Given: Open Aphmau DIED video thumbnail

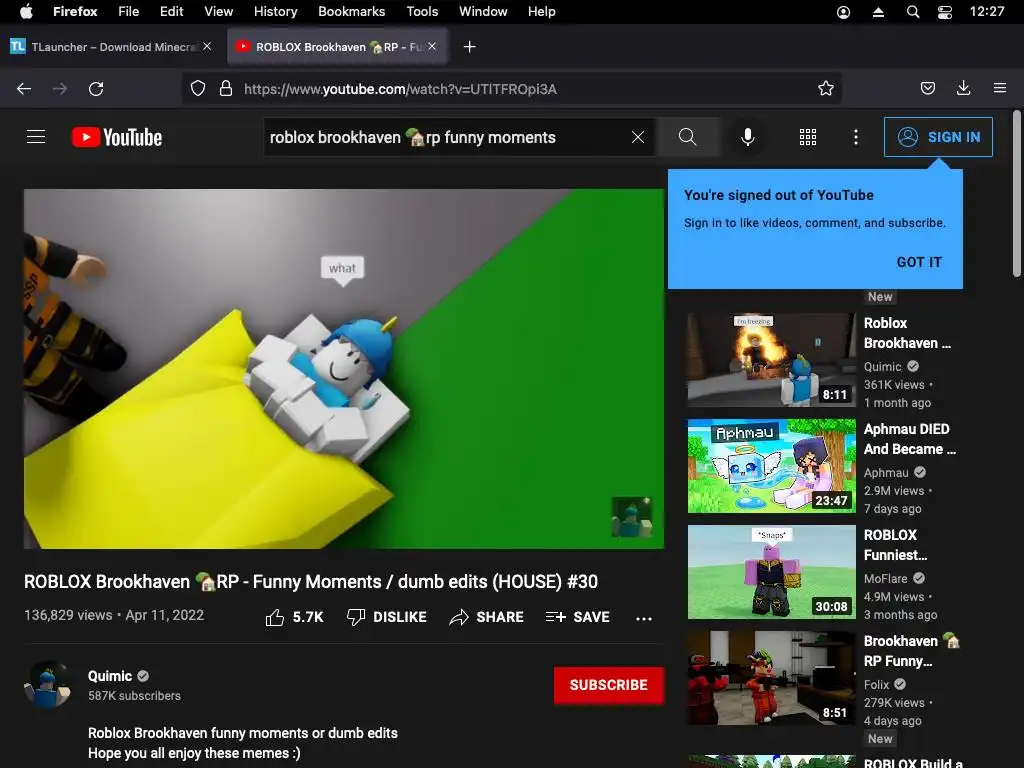Looking at the screenshot, I should (x=771, y=466).
